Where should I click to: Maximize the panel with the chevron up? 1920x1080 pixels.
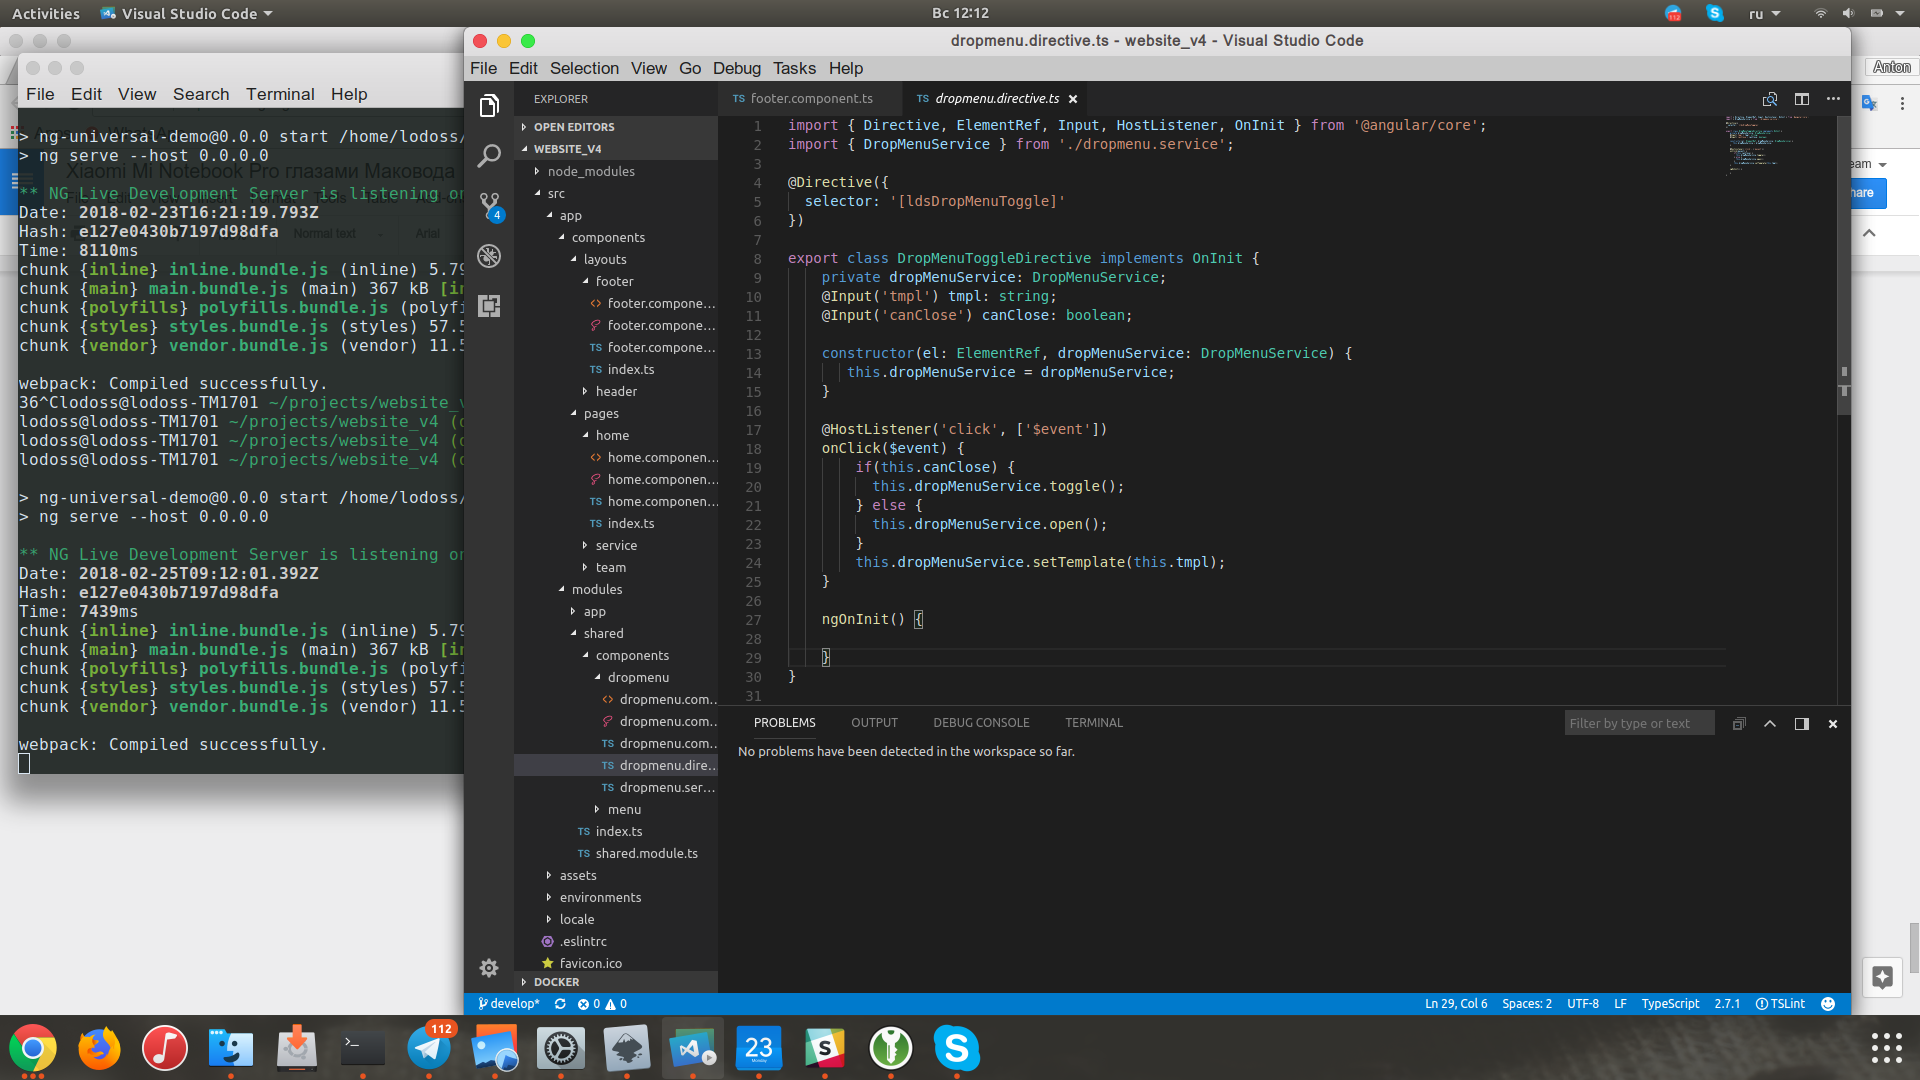pos(1770,724)
